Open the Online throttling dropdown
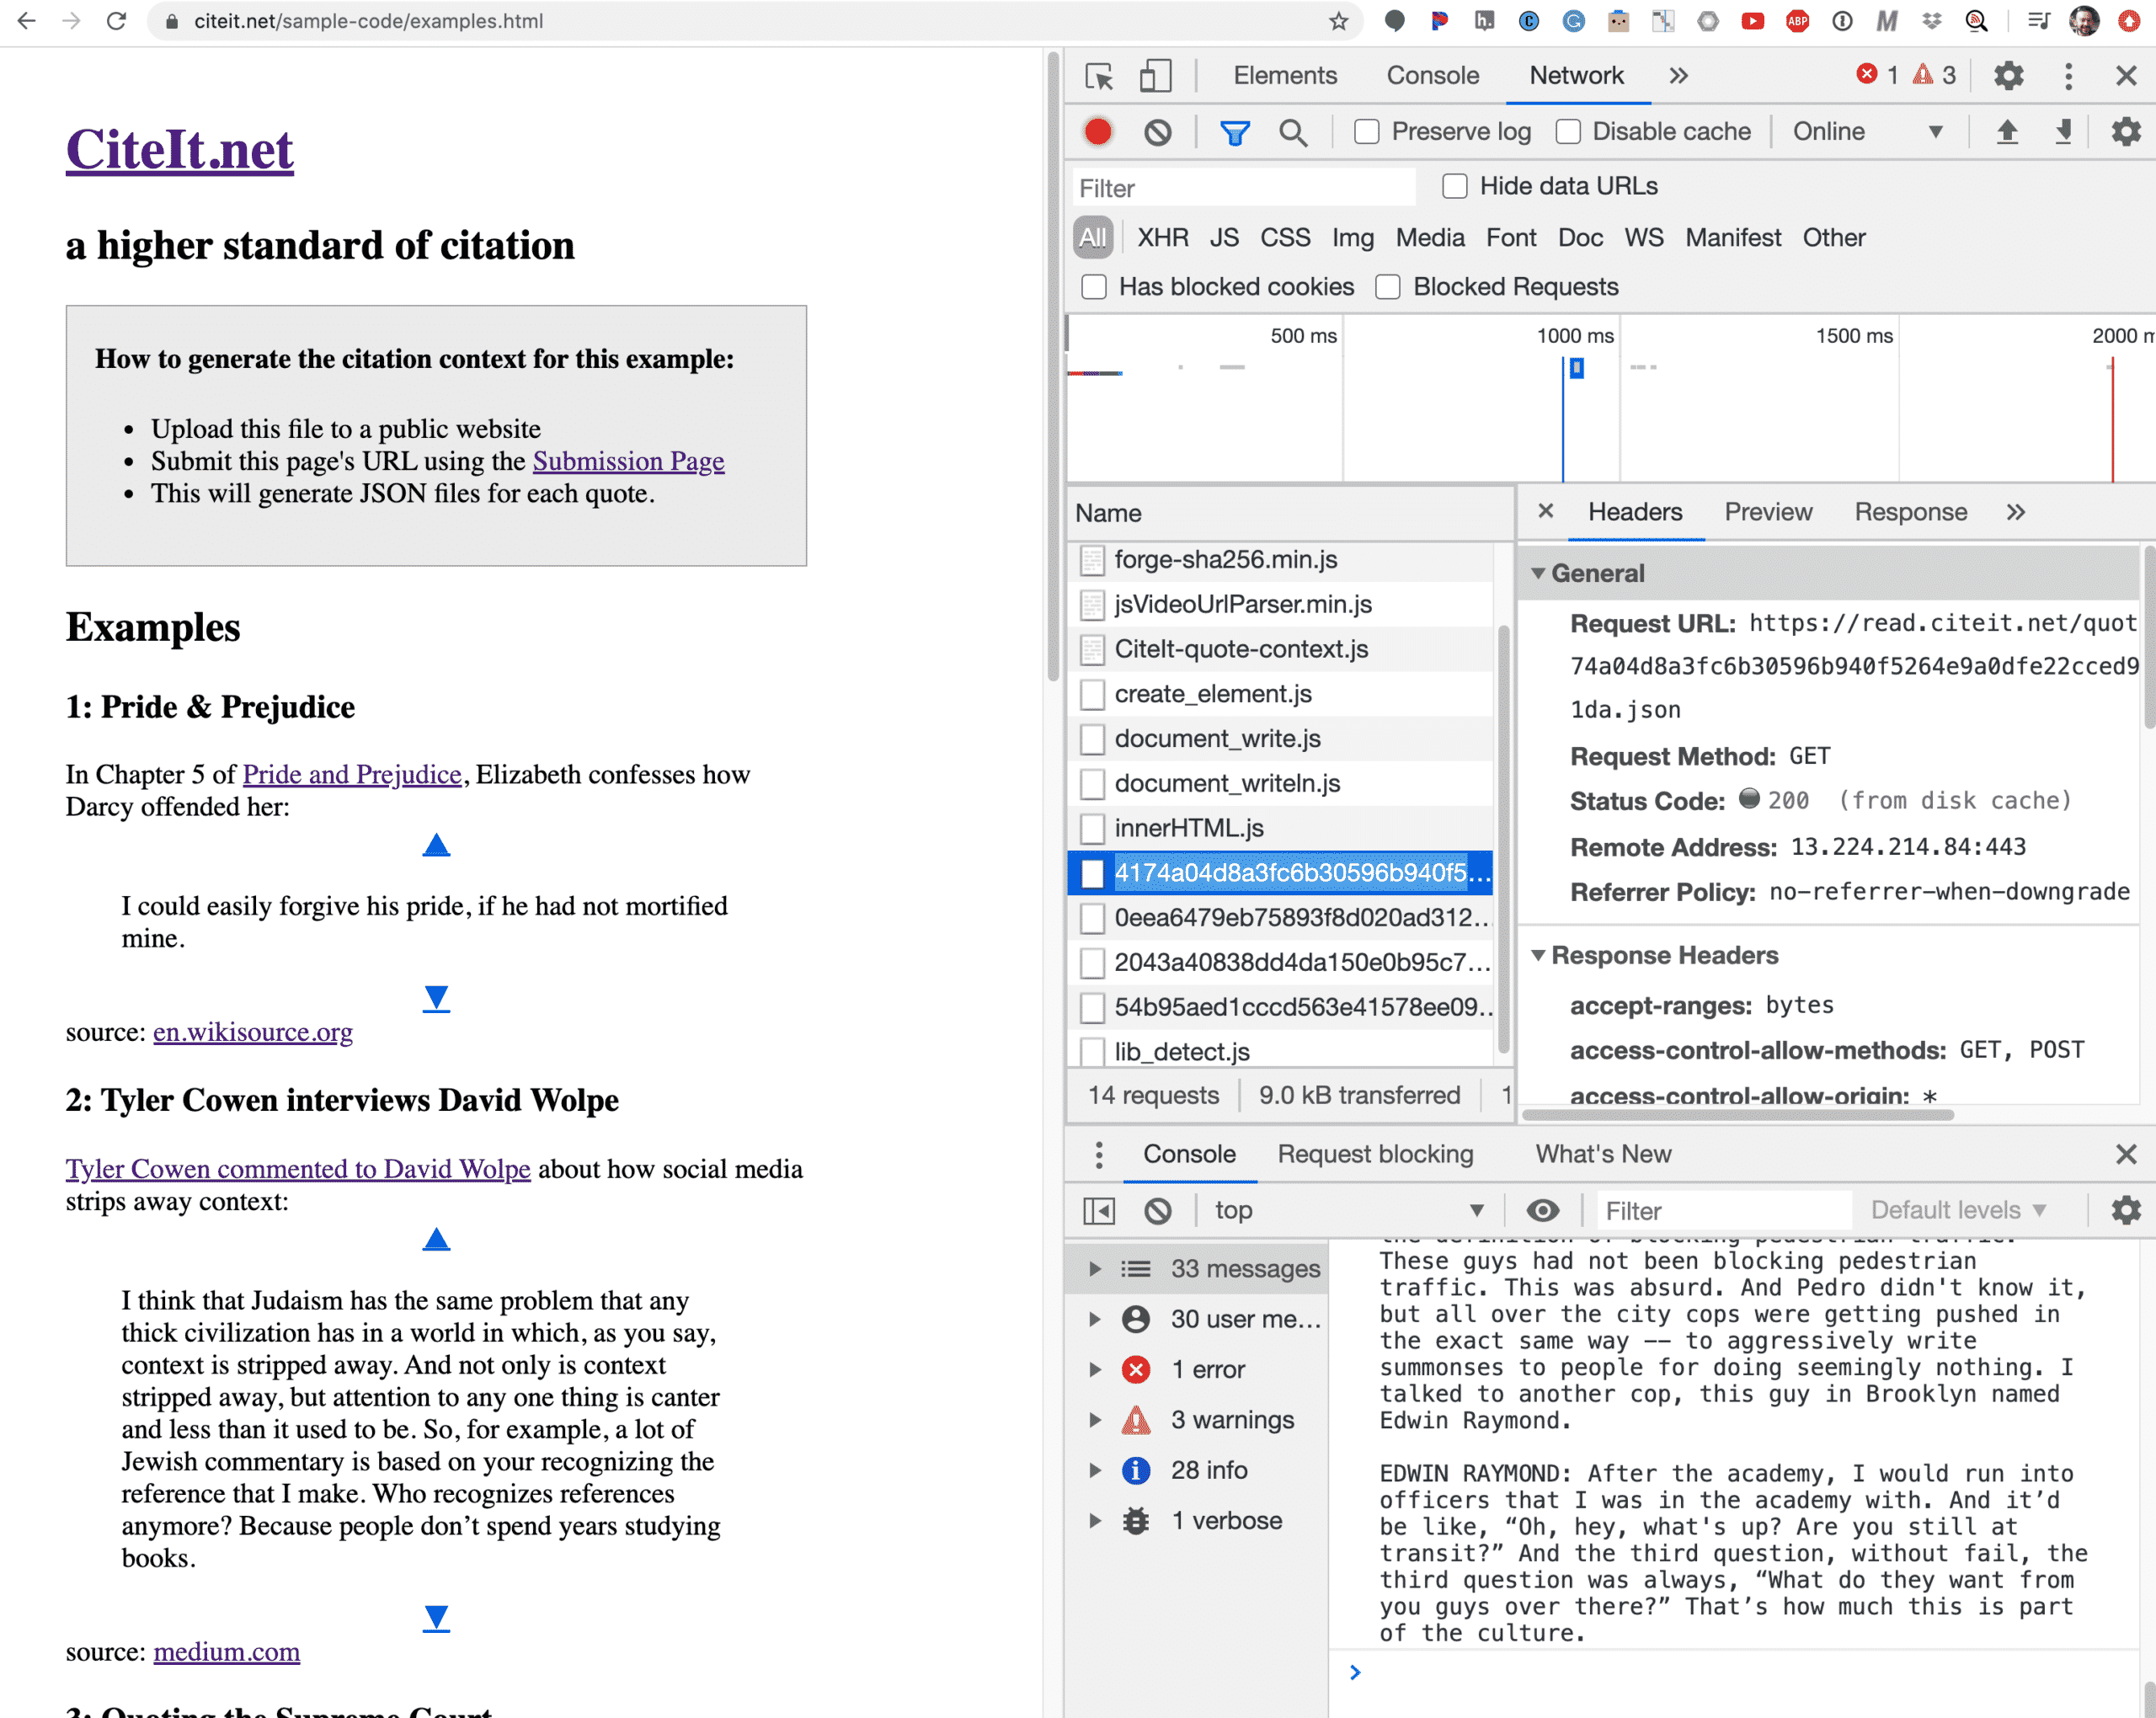The width and height of the screenshot is (2156, 1718). point(1867,132)
